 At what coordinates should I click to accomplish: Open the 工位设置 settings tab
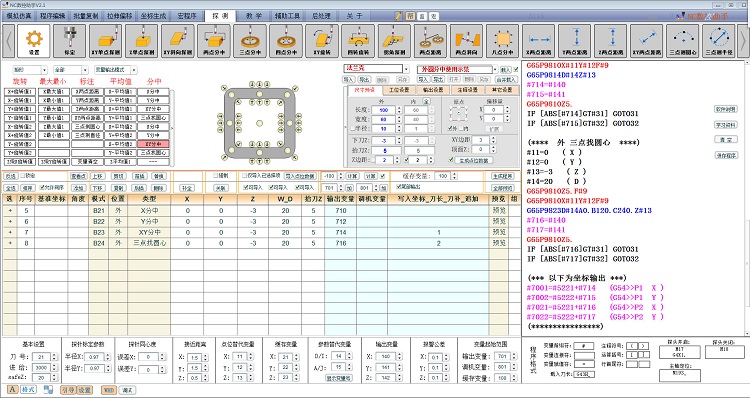[x=399, y=90]
